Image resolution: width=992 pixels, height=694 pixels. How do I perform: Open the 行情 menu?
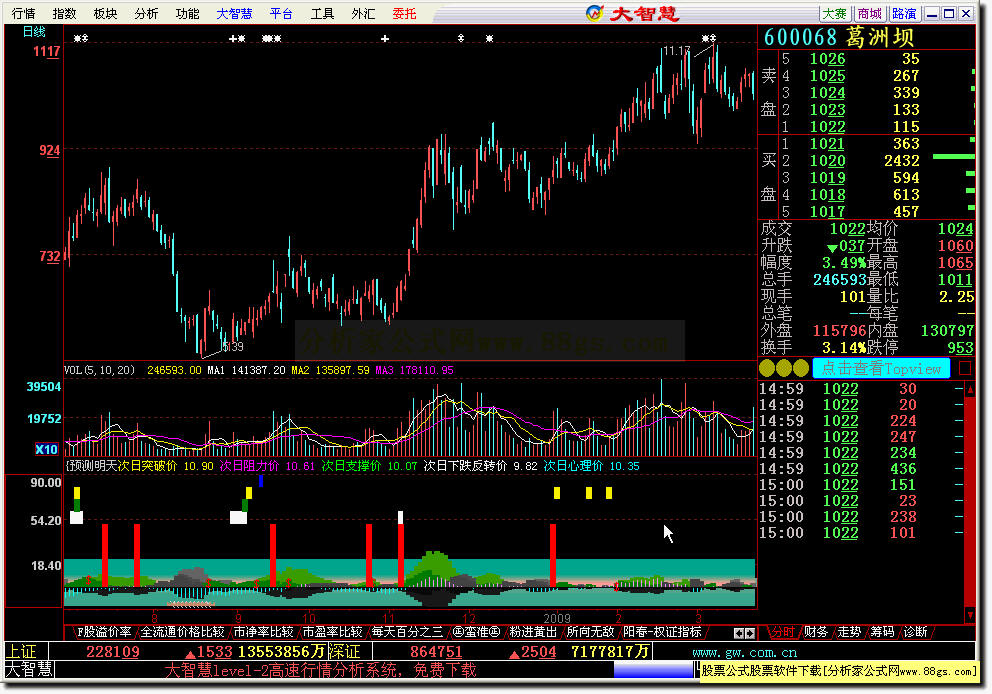[24, 13]
